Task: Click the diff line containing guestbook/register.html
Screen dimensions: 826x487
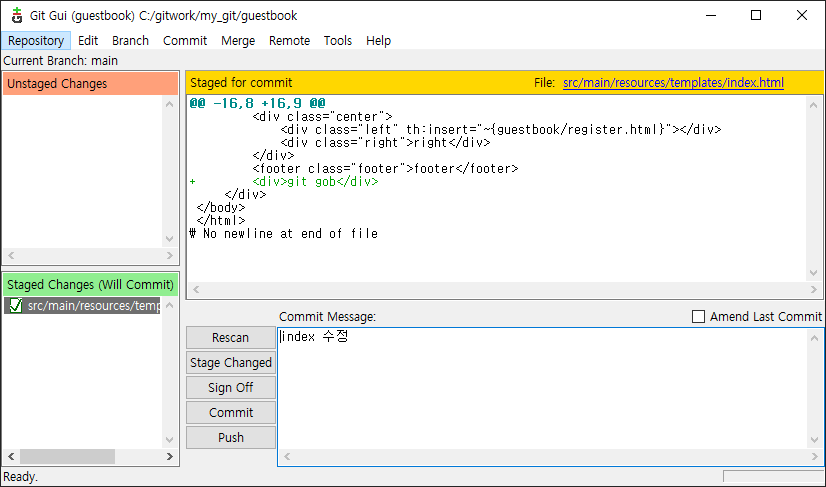Action: pos(501,130)
